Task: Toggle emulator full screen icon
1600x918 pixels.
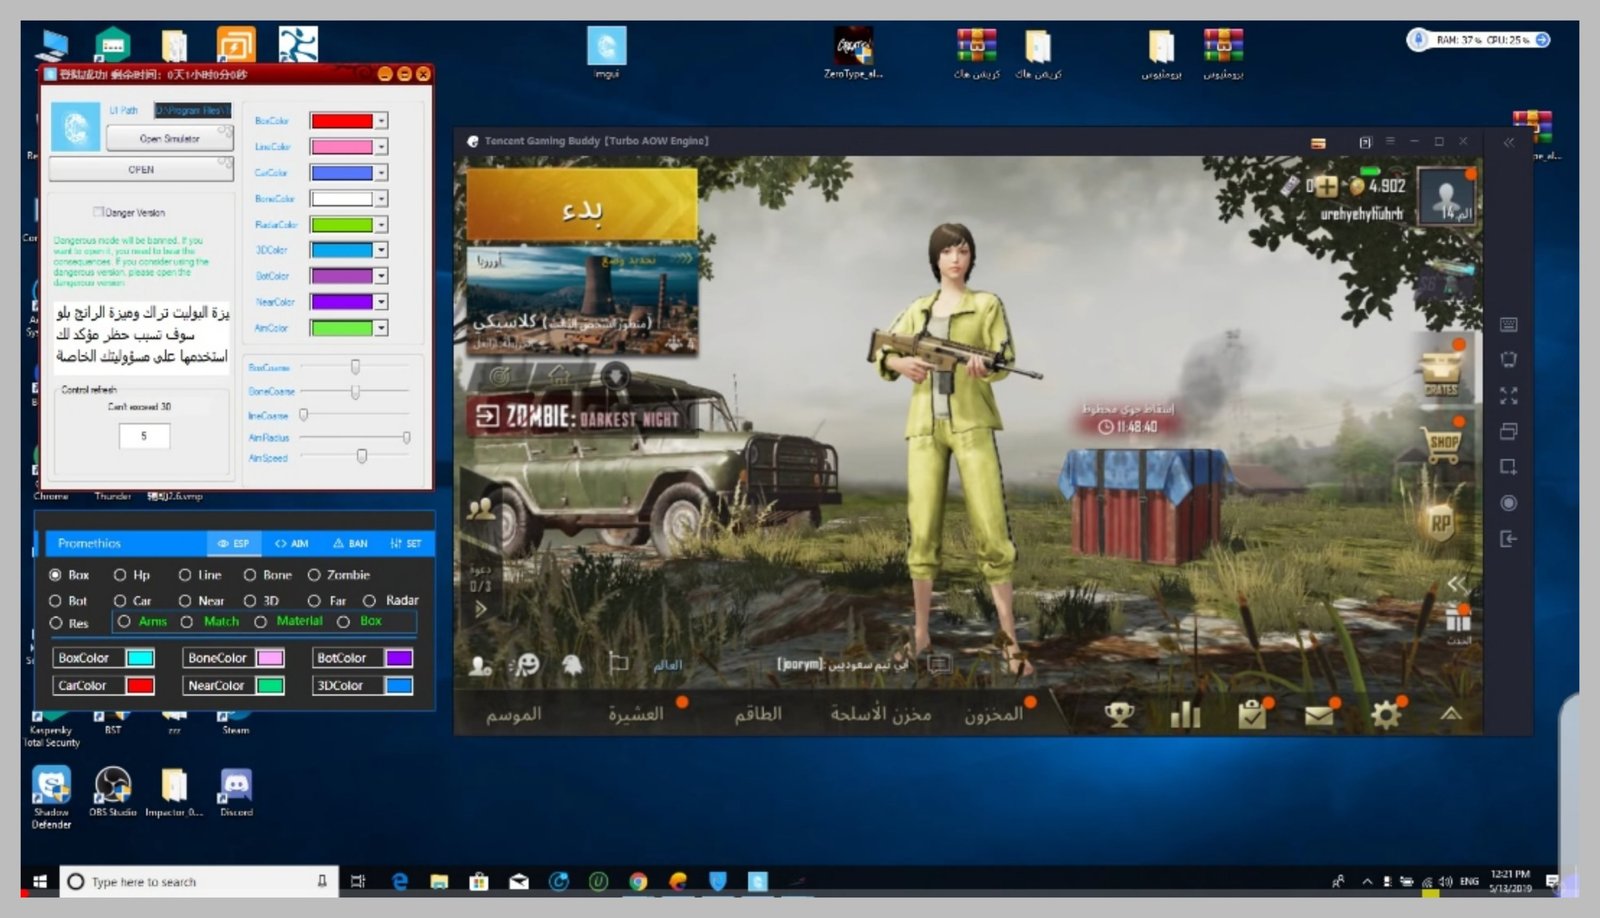Action: 1509,396
